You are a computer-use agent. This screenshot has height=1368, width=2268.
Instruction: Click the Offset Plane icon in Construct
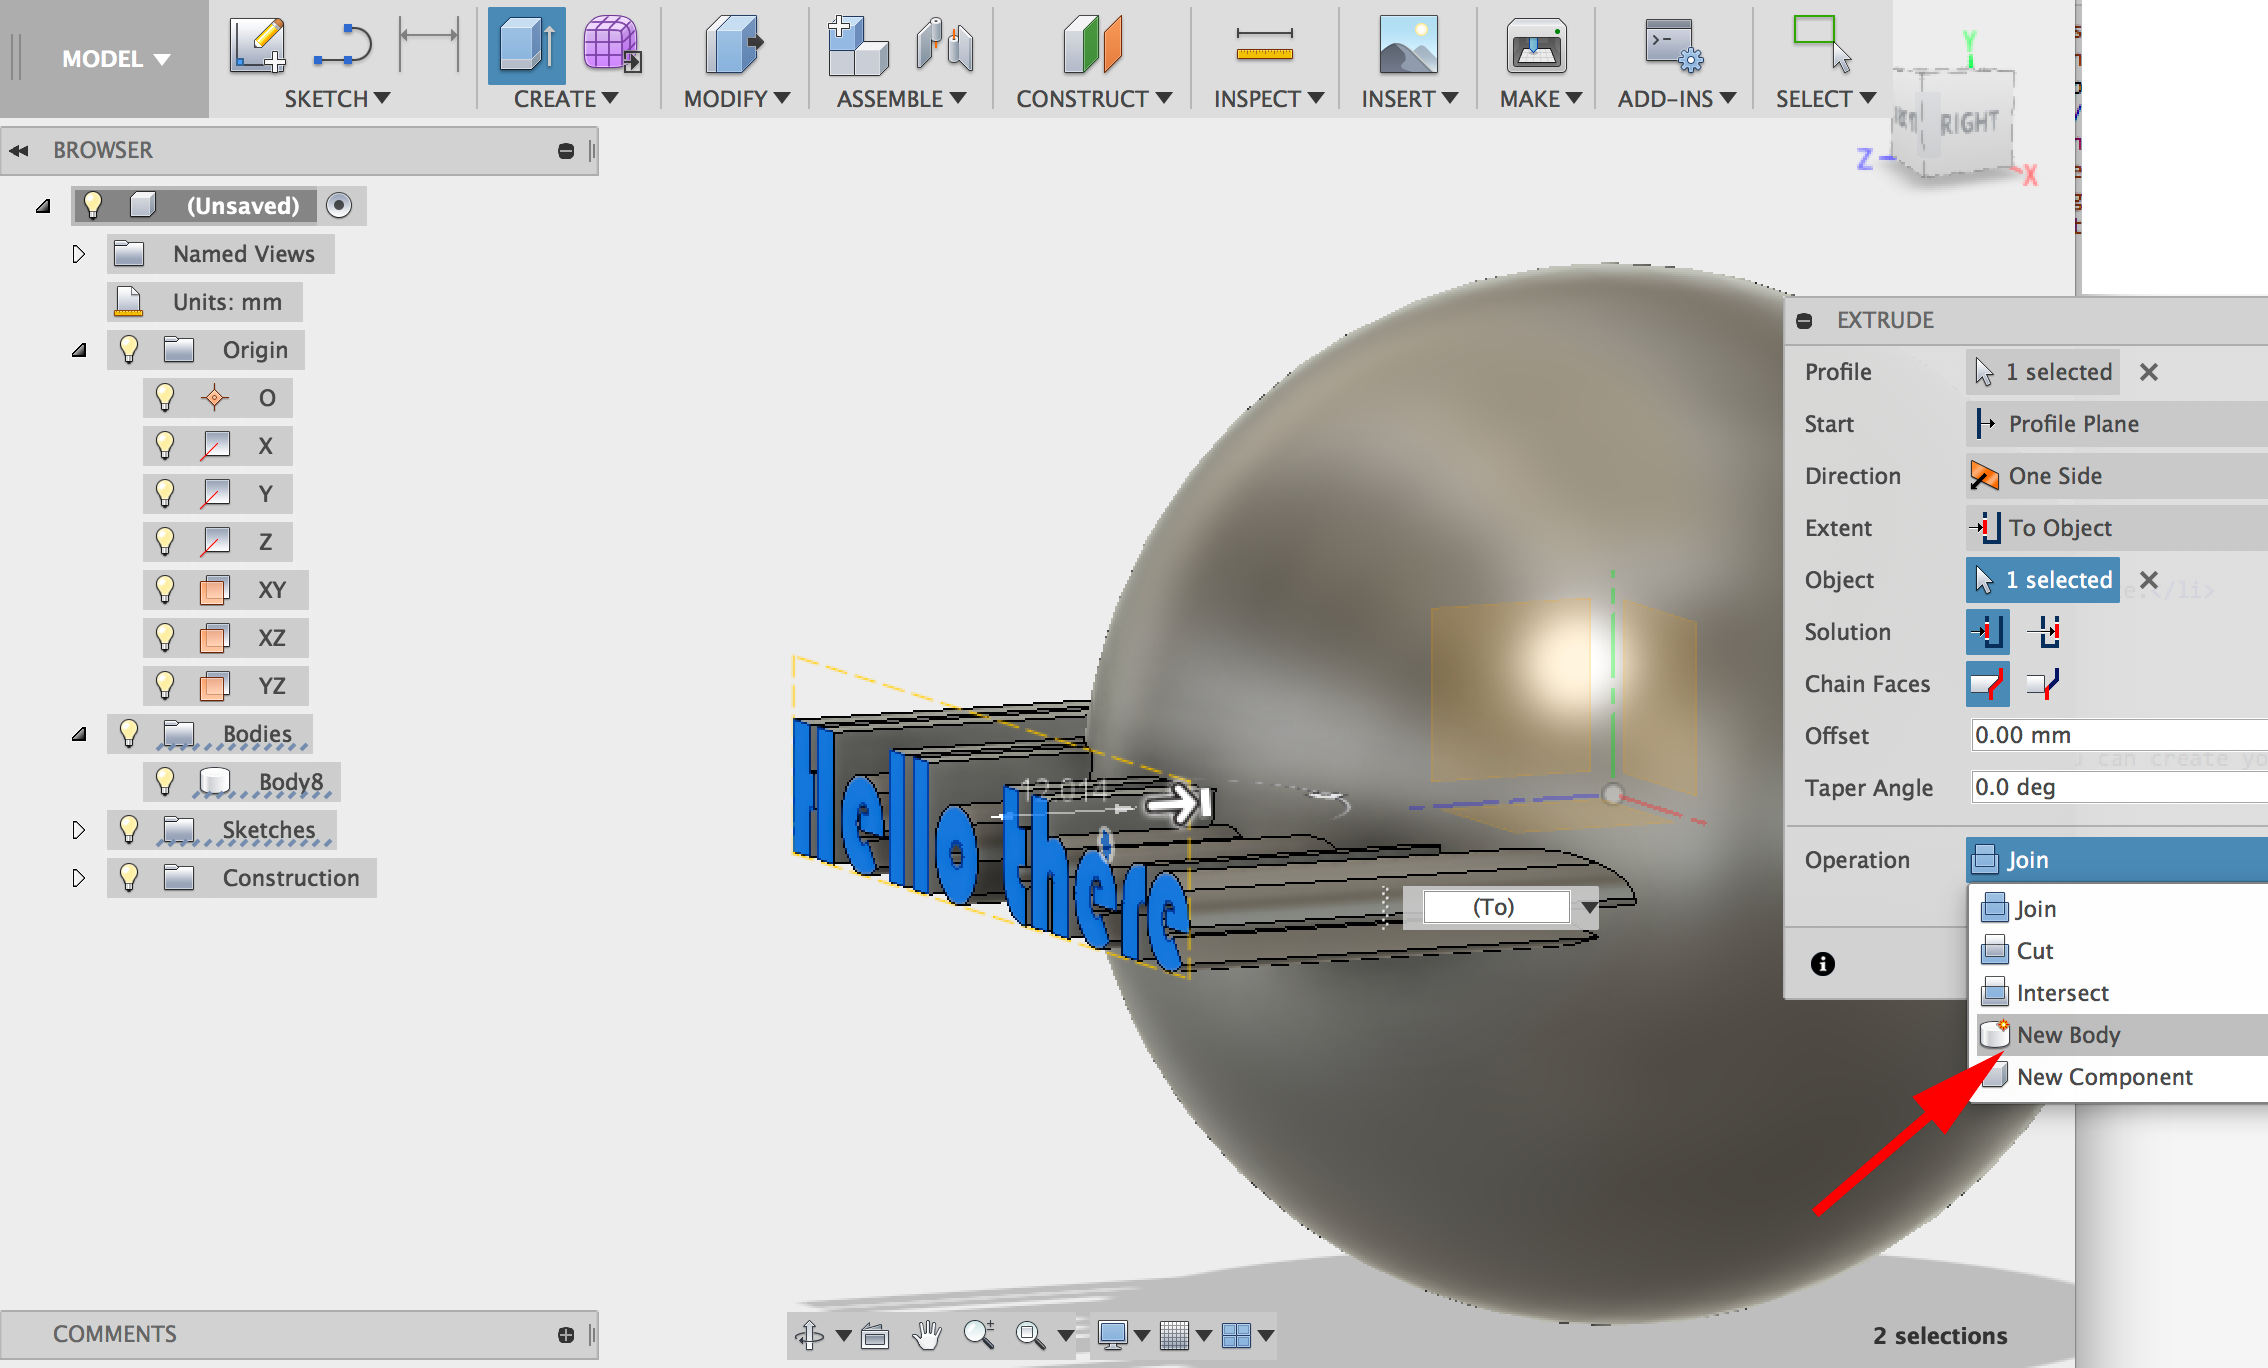pos(1092,46)
